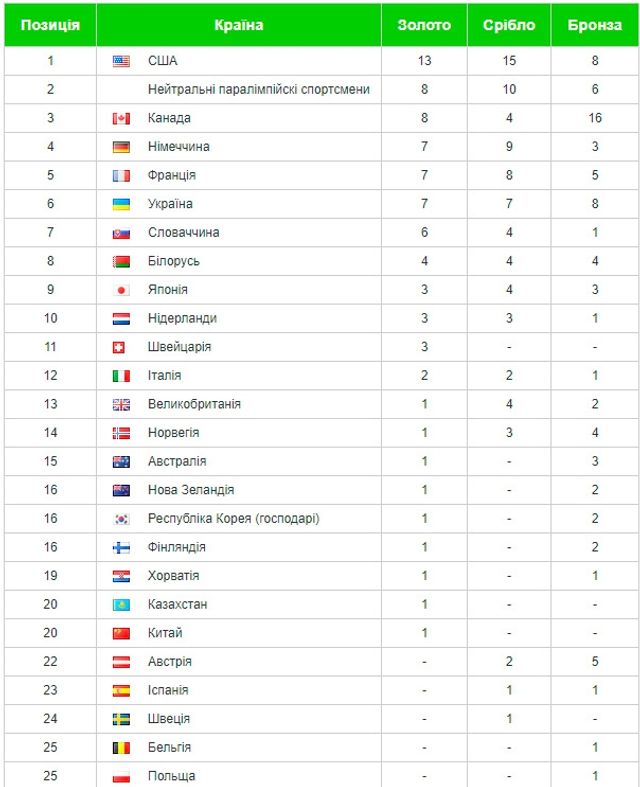Click the USA silver medal count 15

(x=509, y=61)
